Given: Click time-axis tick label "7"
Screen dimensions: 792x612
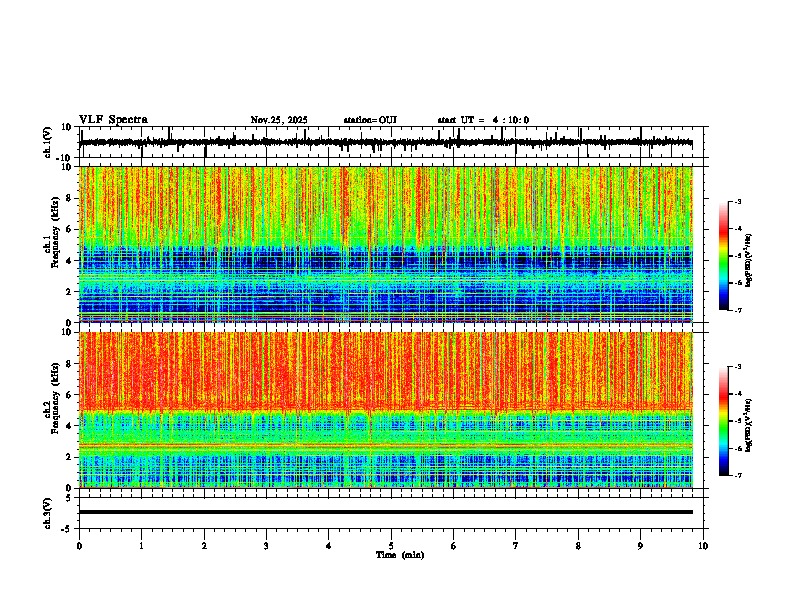Looking at the screenshot, I should click(516, 546).
